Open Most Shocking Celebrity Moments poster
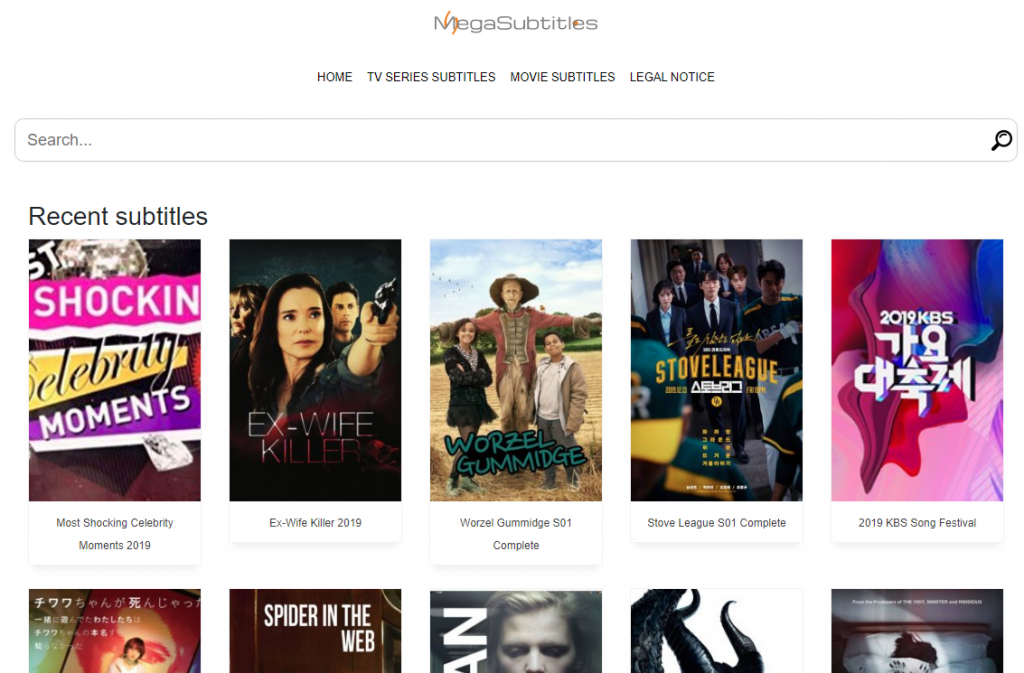This screenshot has height=673, width=1024. point(115,370)
